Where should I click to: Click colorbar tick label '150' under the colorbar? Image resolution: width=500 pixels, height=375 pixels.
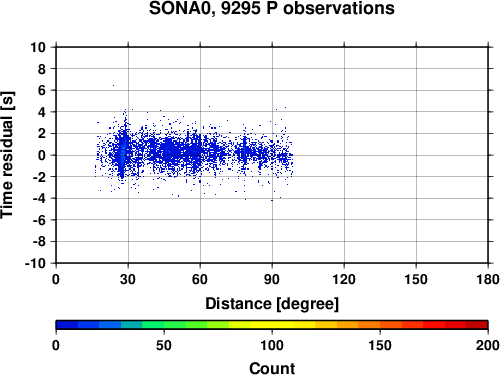tap(380, 345)
